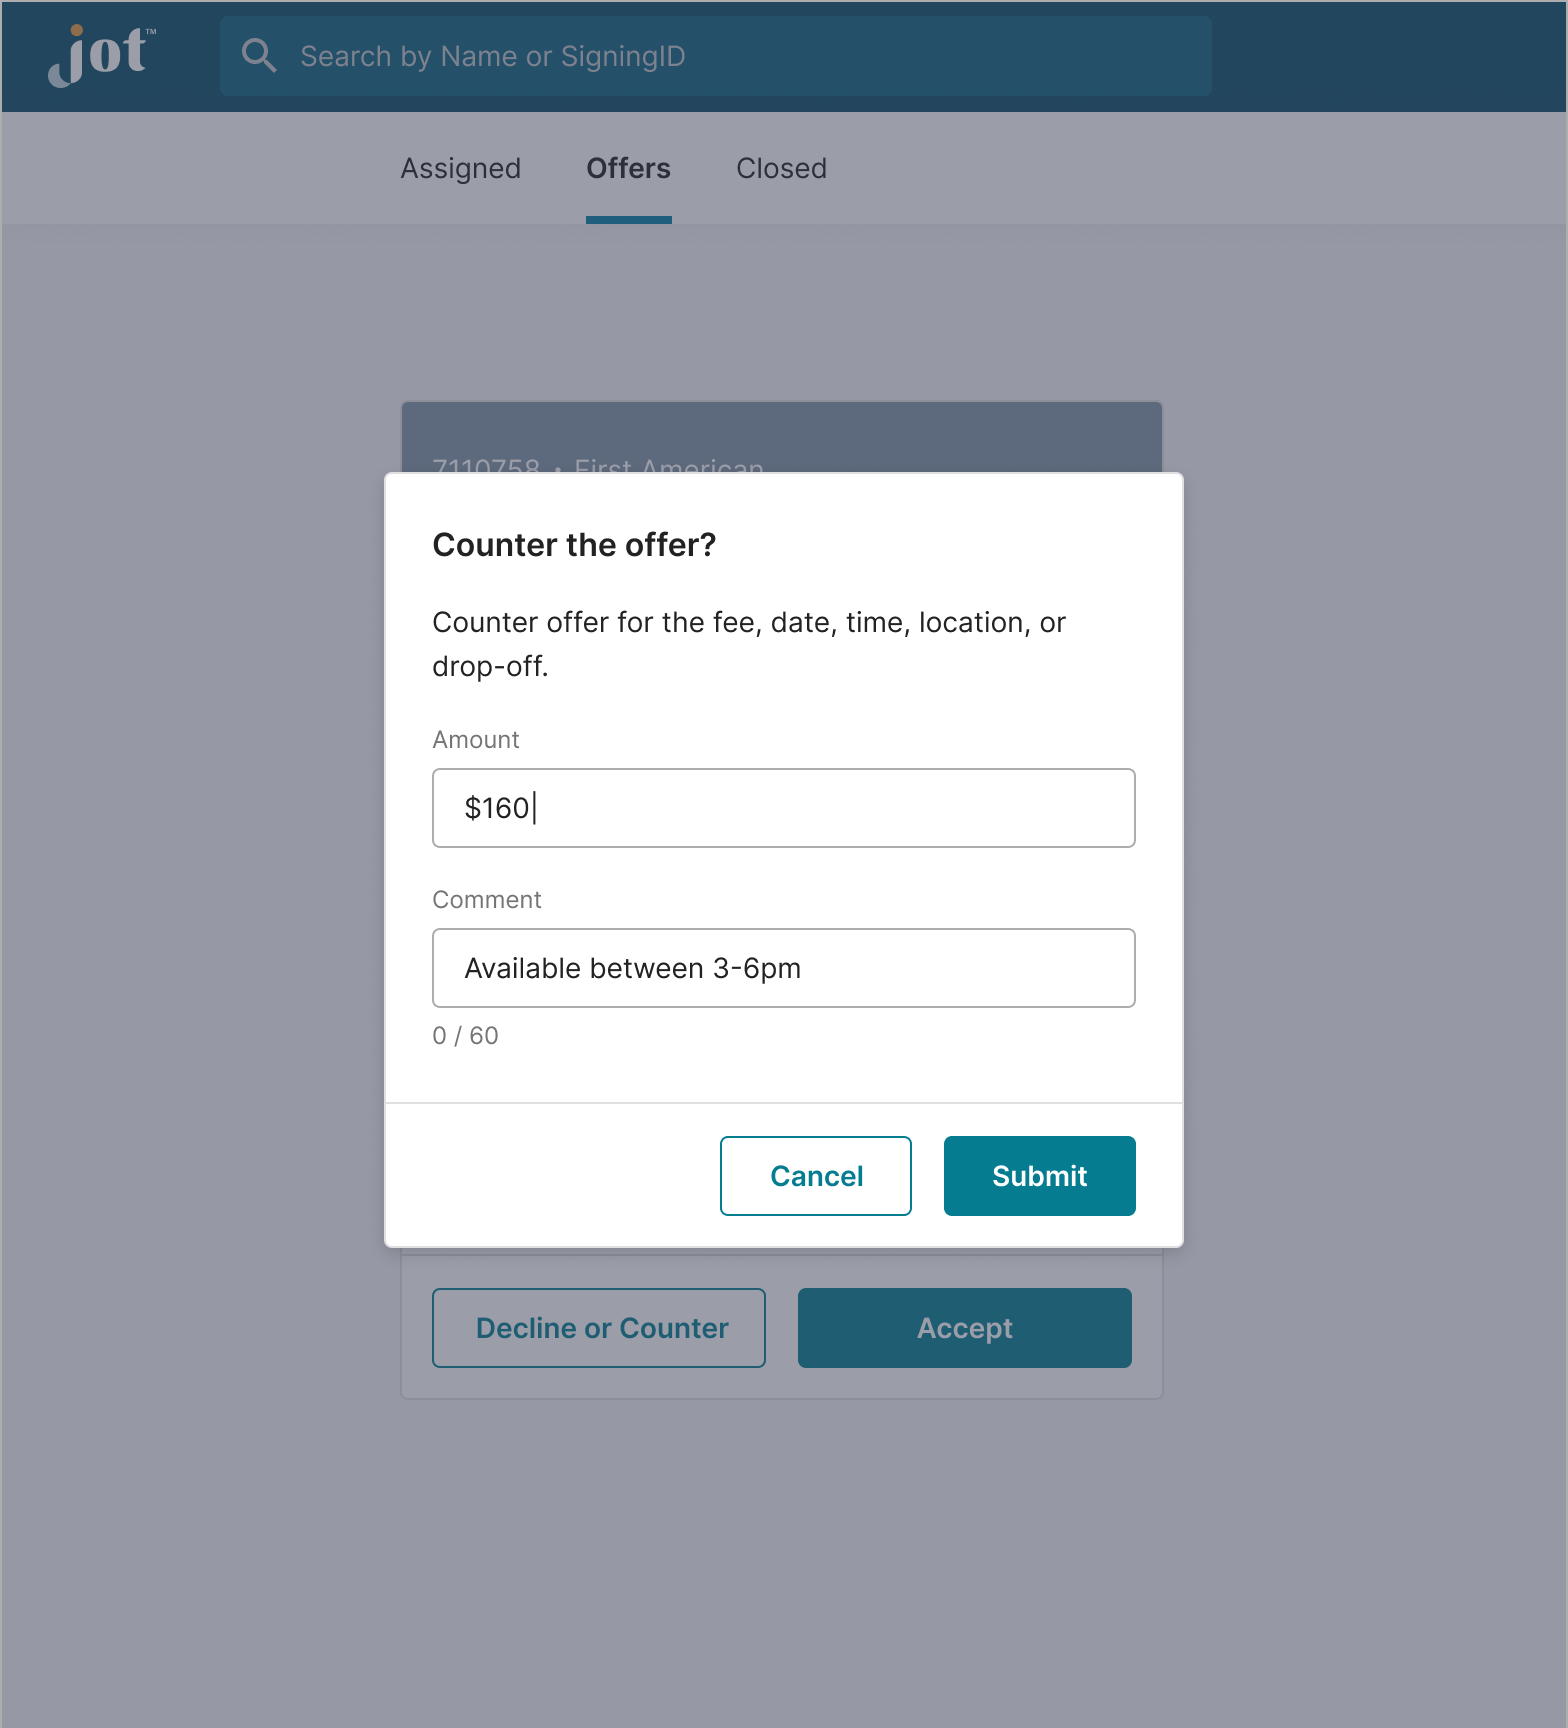
Task: Click into the Amount field showing $160
Action: coord(783,808)
